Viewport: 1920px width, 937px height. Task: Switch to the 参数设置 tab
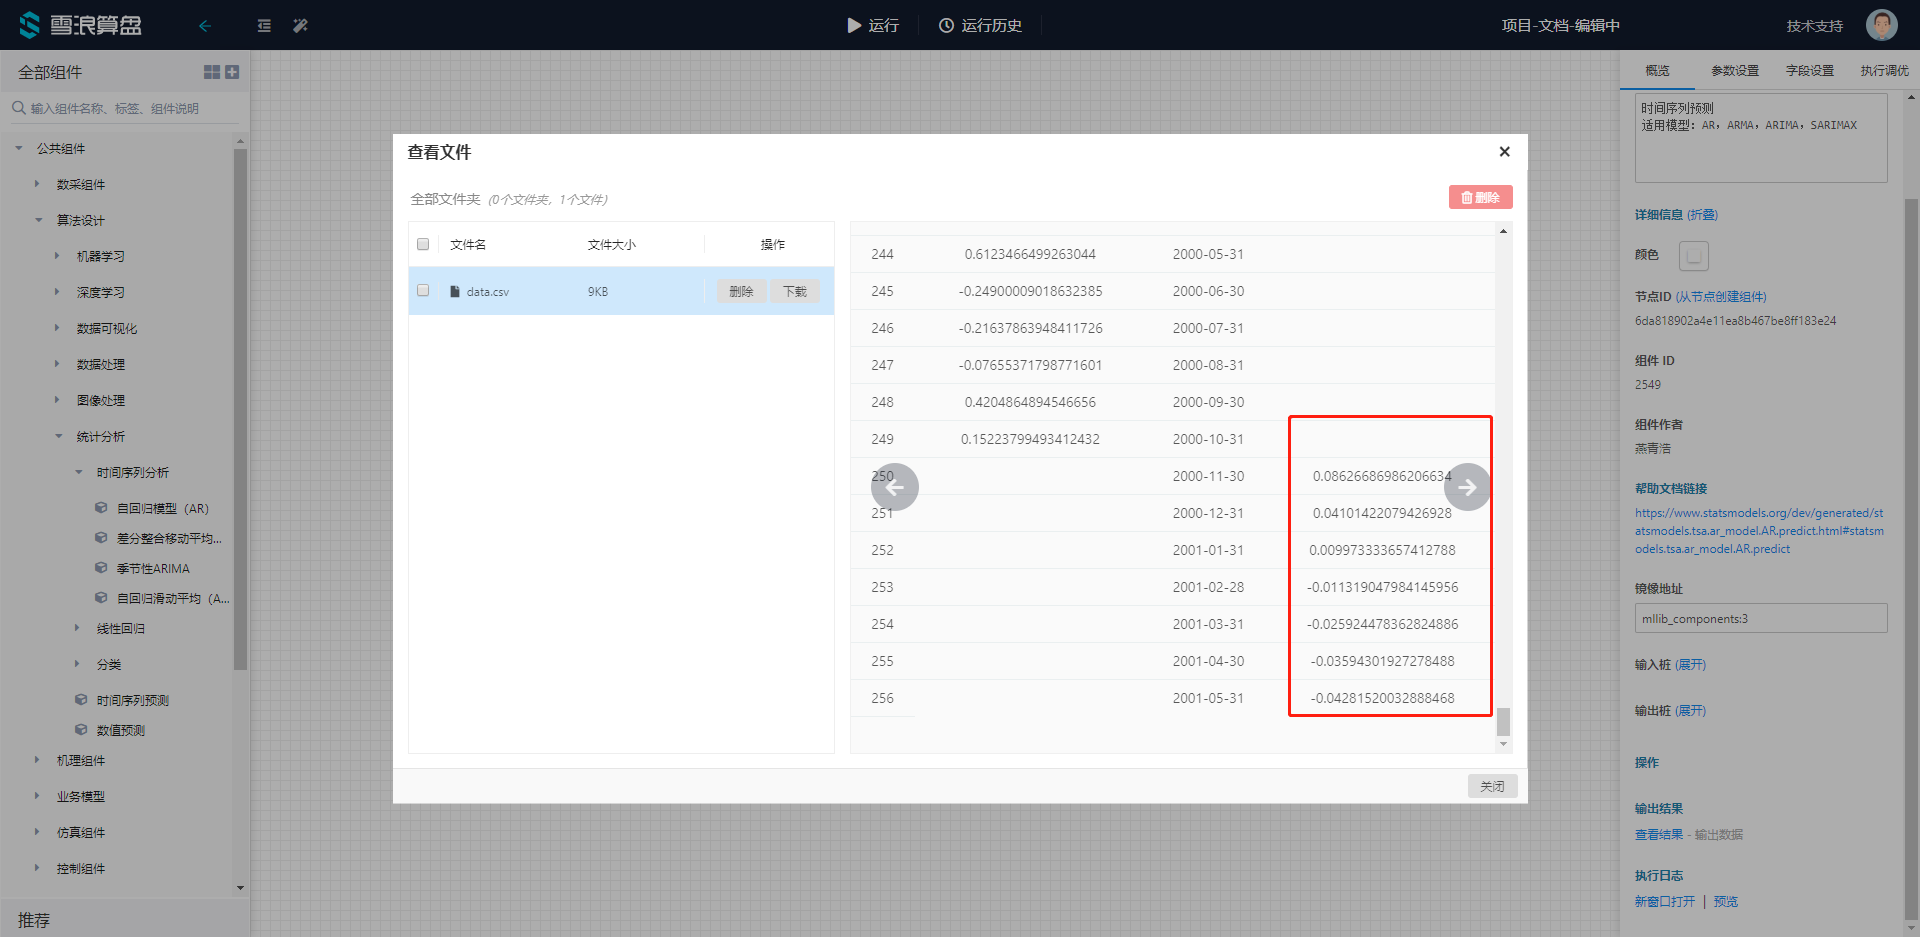coord(1734,71)
